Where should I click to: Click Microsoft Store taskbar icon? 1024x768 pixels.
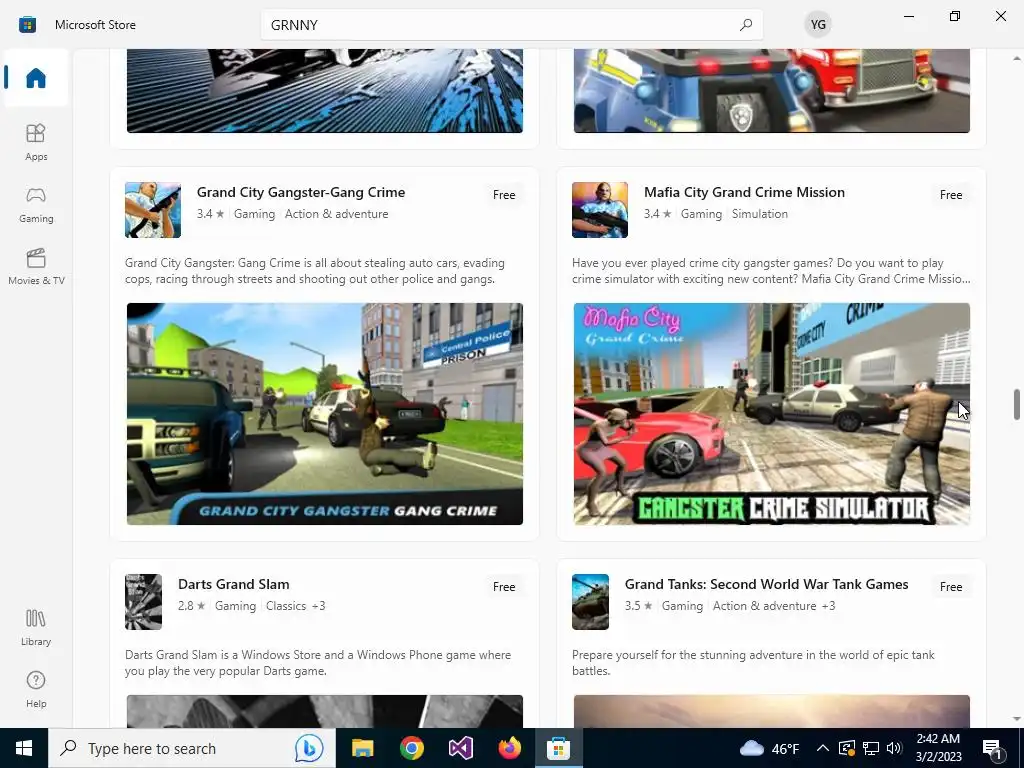click(x=558, y=748)
